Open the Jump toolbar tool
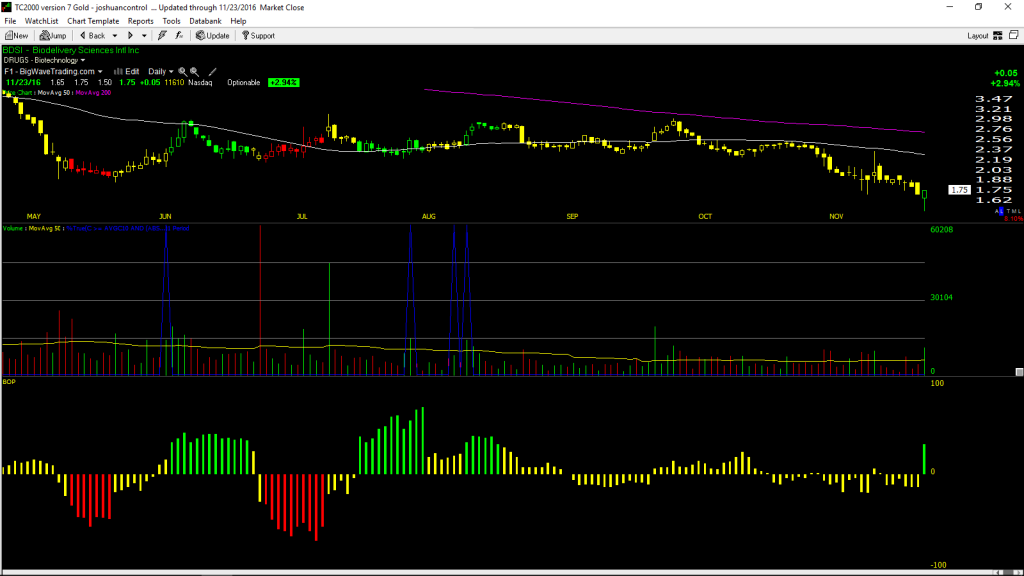 pyautogui.click(x=53, y=36)
